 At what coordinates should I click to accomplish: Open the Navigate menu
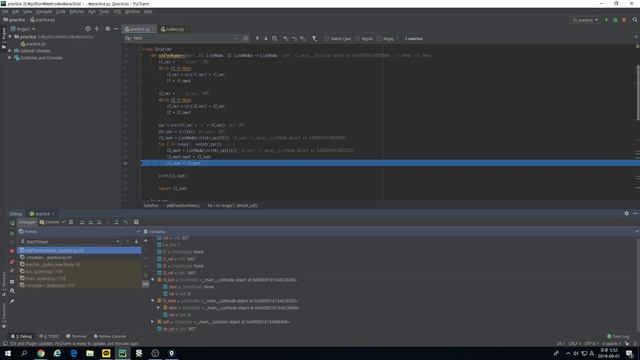tap(44, 12)
